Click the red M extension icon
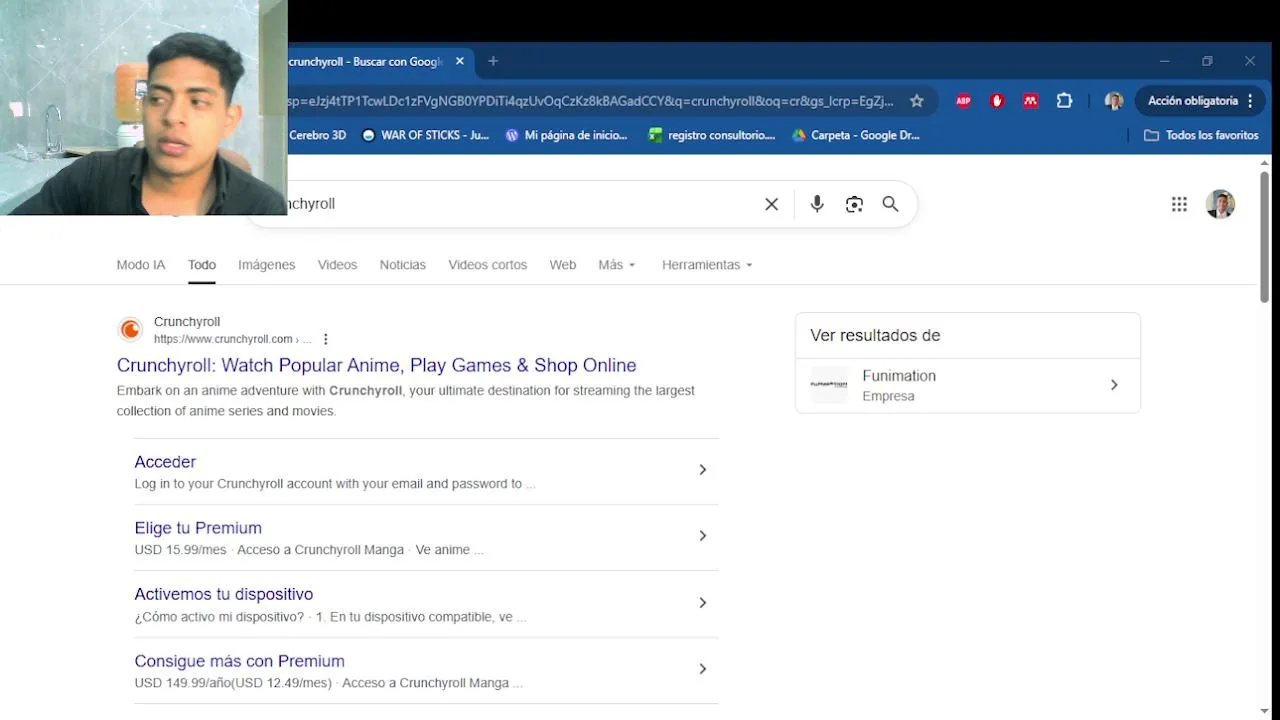Image resolution: width=1280 pixels, height=720 pixels. pyautogui.click(x=1030, y=101)
